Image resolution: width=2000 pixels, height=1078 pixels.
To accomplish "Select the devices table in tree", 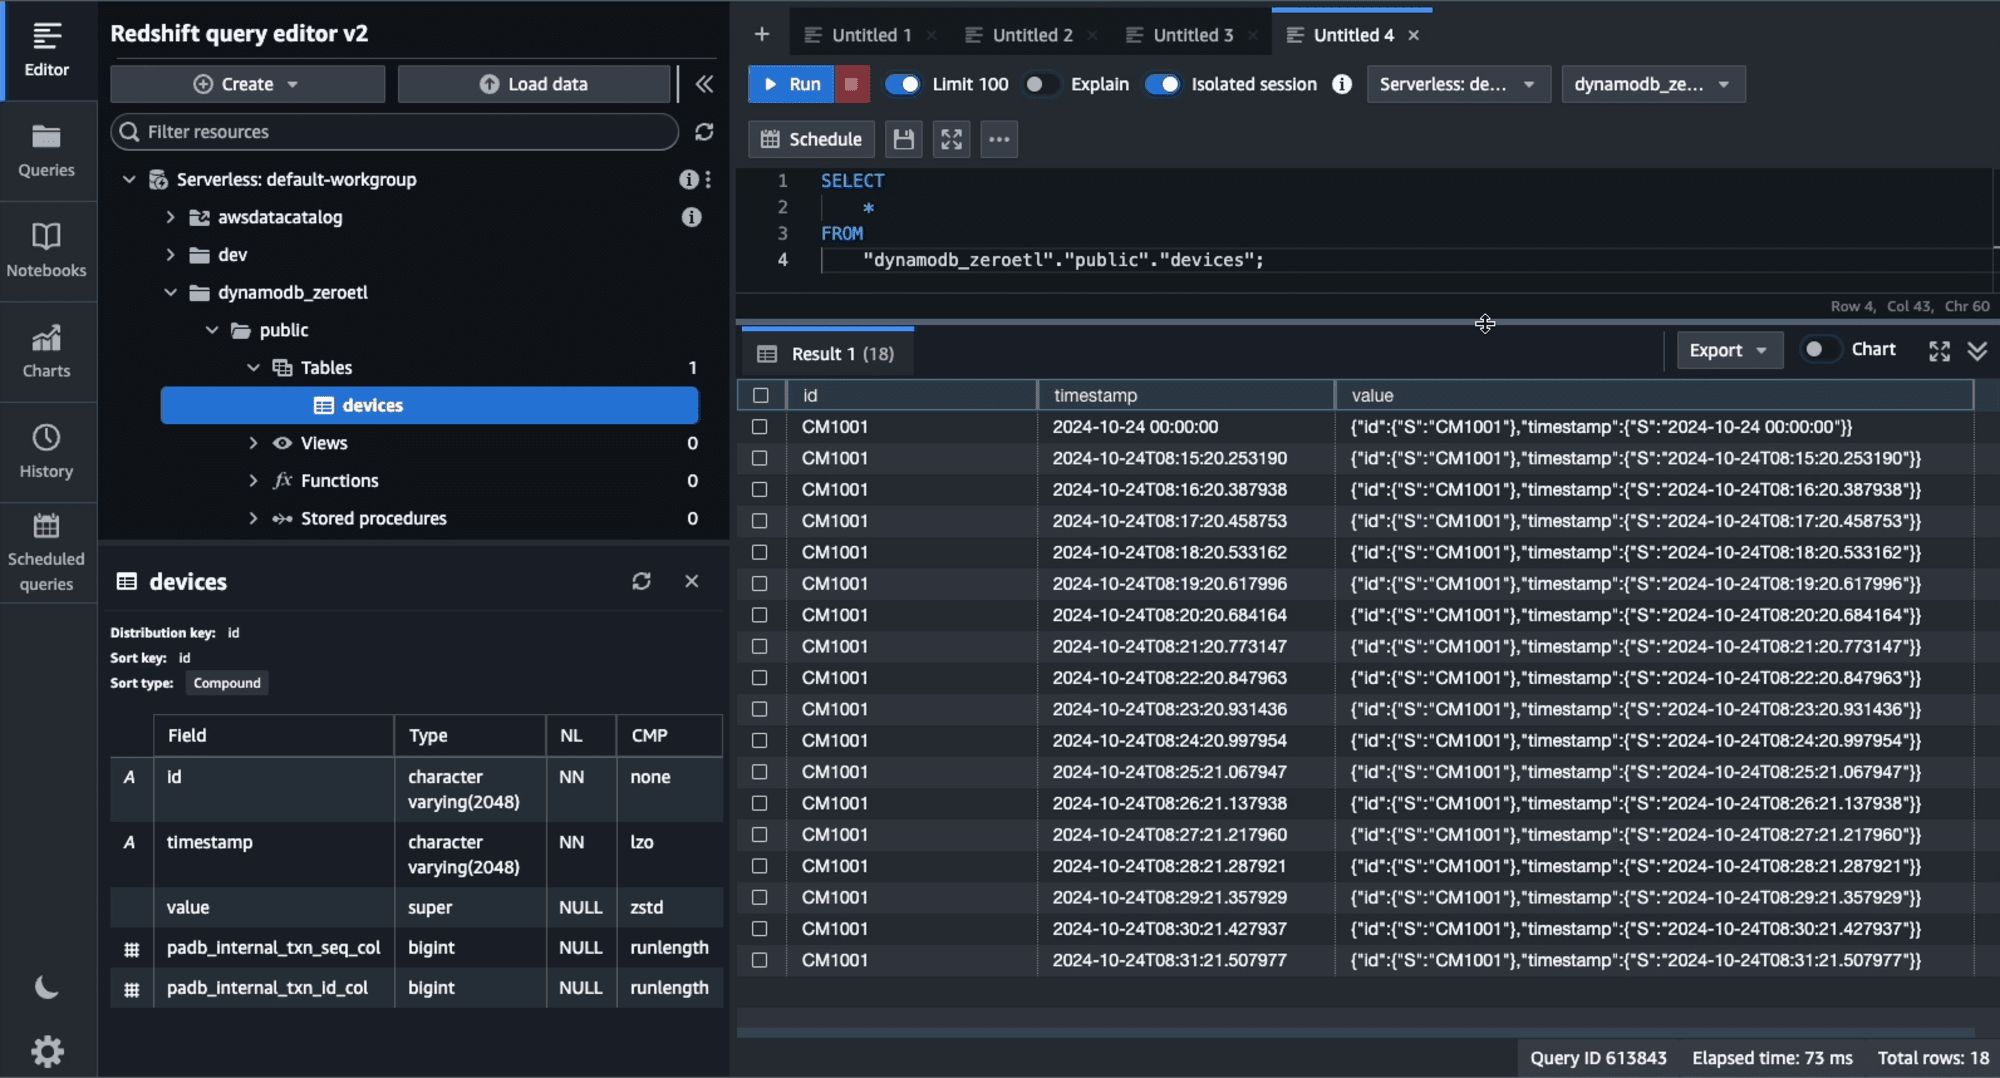I will click(x=429, y=405).
